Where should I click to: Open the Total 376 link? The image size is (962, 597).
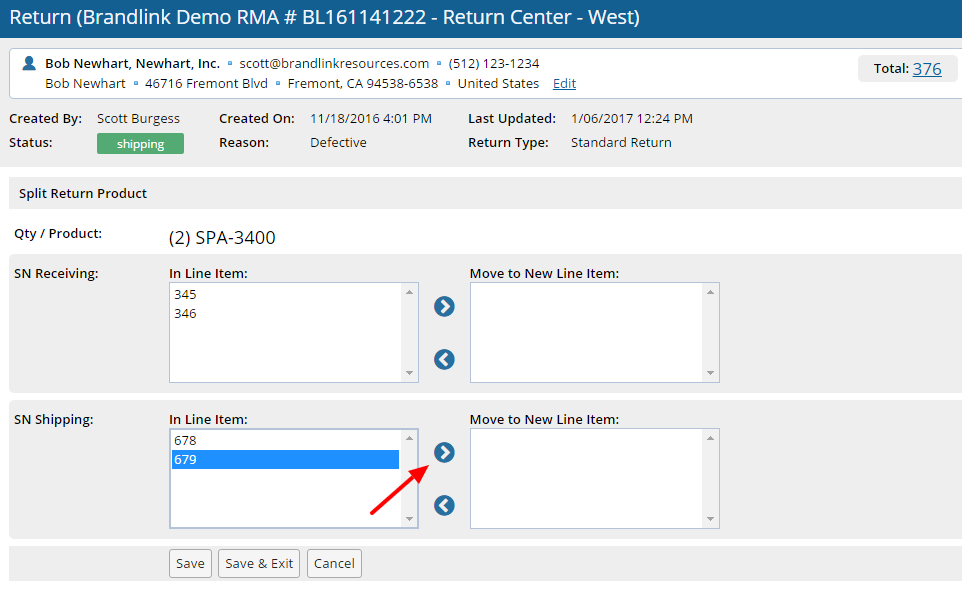pos(926,69)
